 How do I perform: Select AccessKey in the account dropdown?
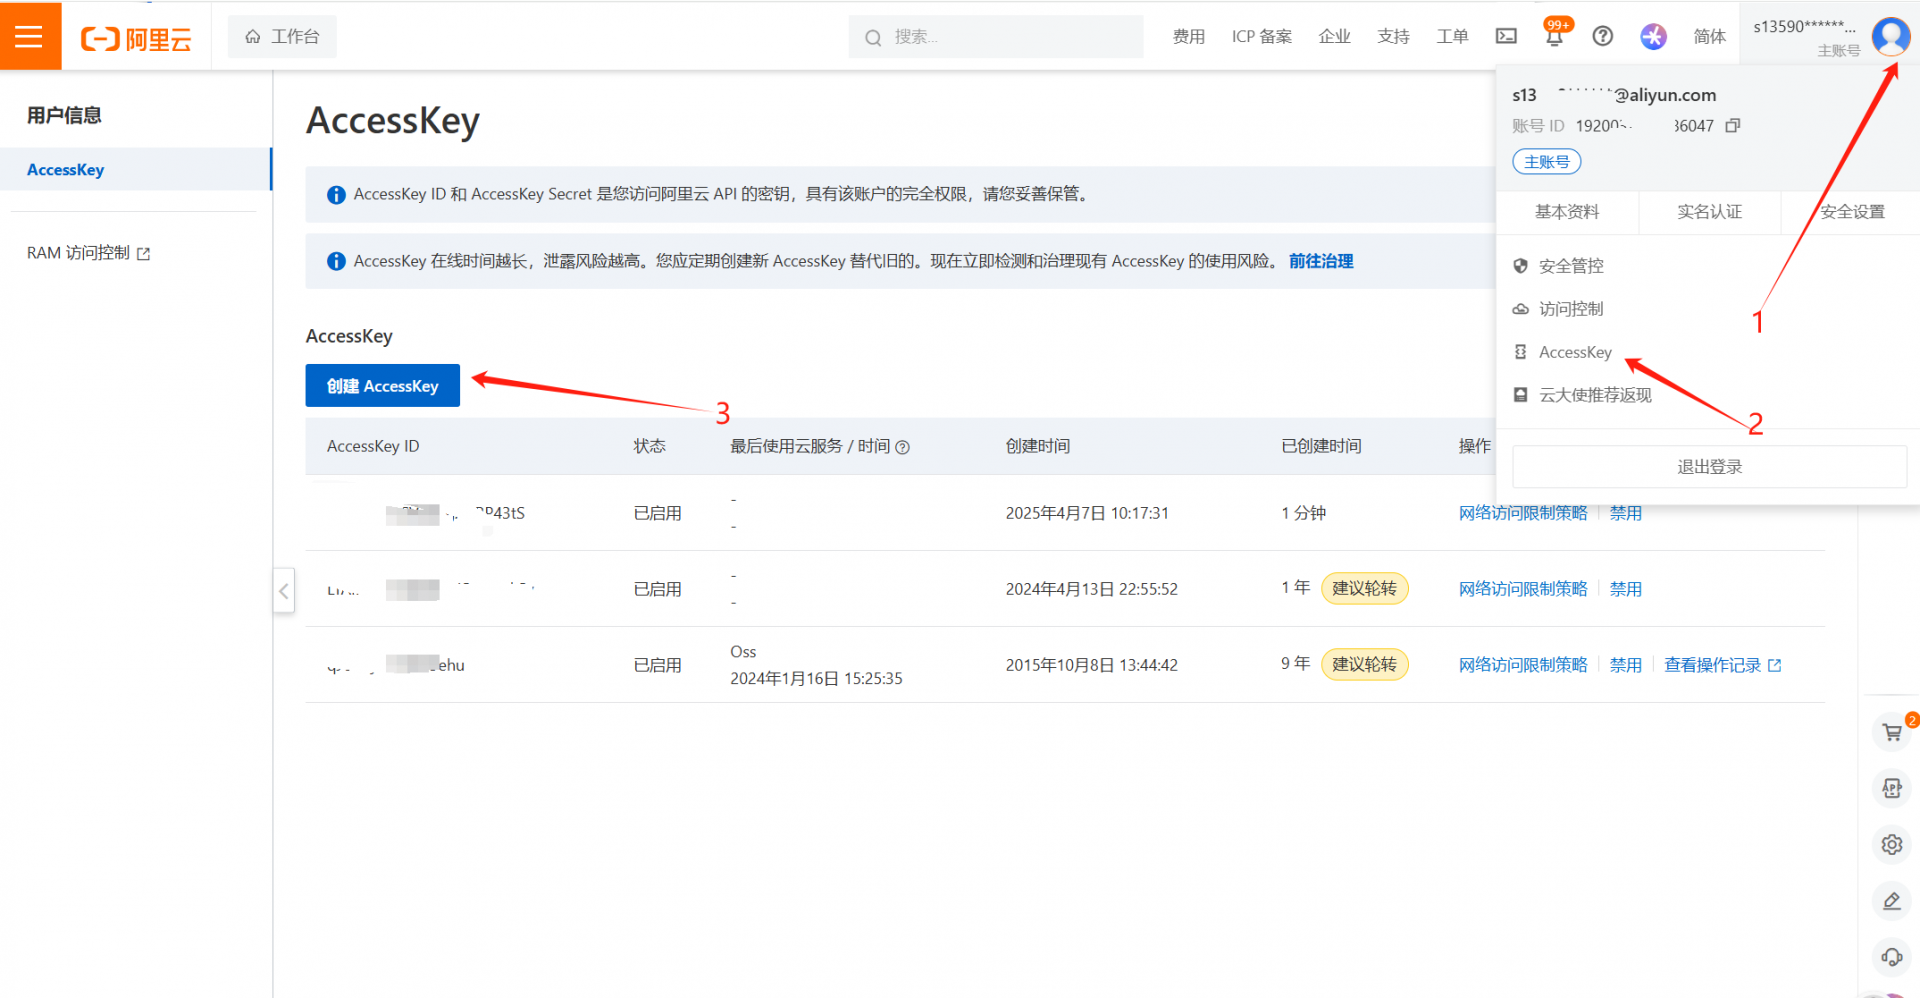[x=1575, y=352]
